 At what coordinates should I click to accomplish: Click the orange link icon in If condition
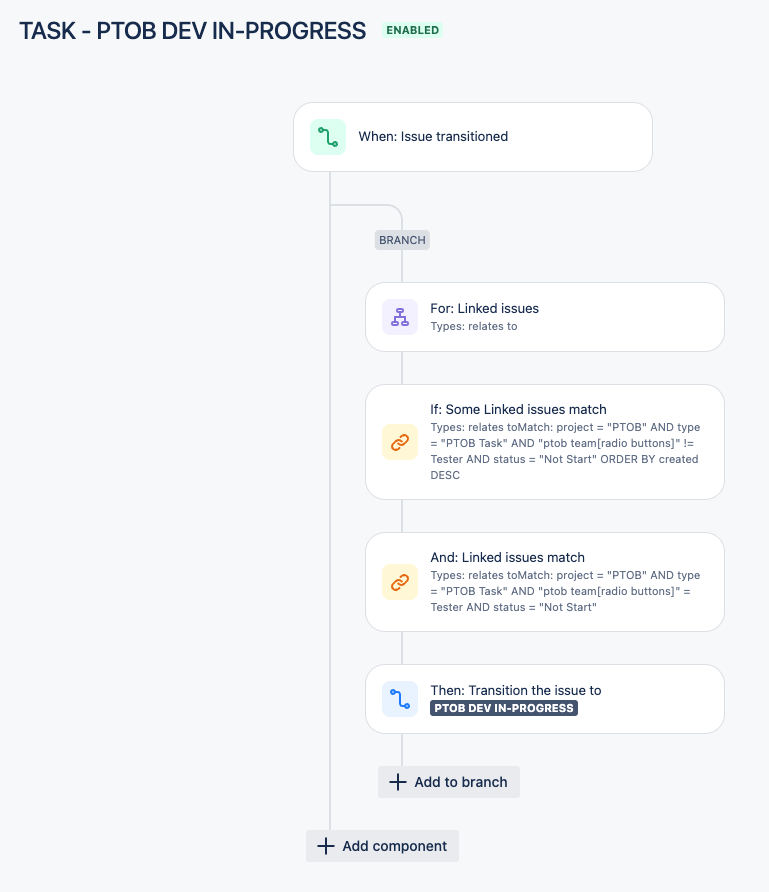[400, 442]
